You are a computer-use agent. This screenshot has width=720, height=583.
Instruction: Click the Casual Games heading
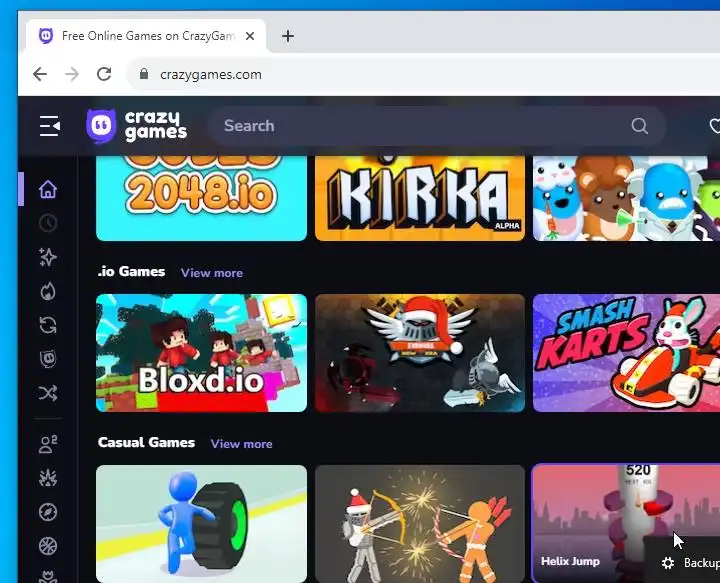[146, 443]
